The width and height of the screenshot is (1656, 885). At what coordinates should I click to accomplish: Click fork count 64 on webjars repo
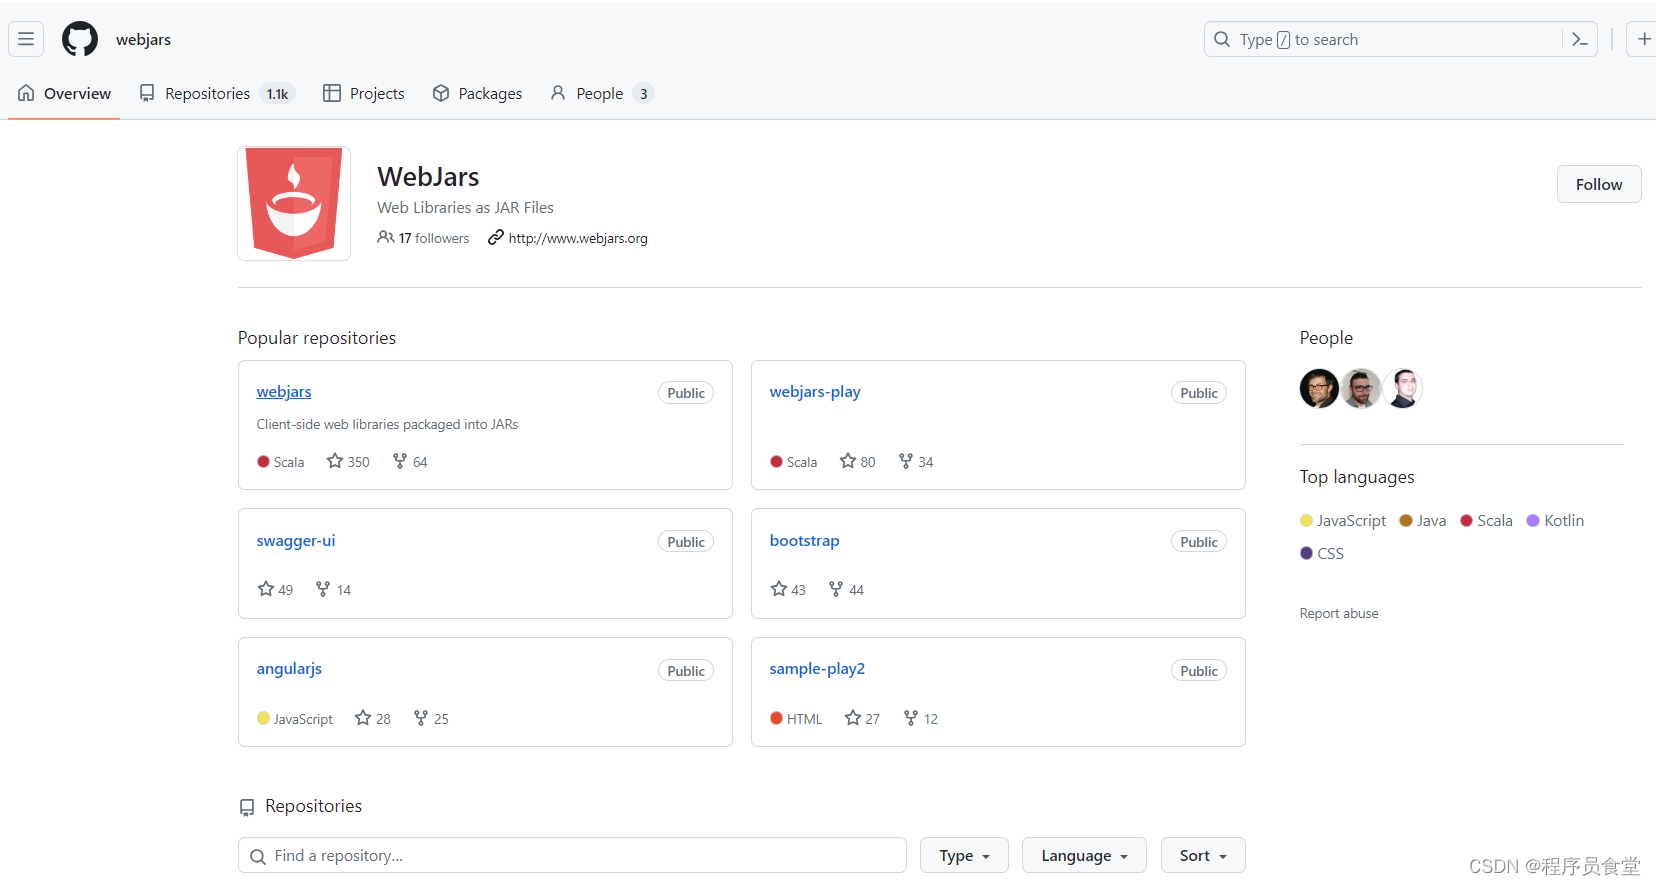coord(410,461)
